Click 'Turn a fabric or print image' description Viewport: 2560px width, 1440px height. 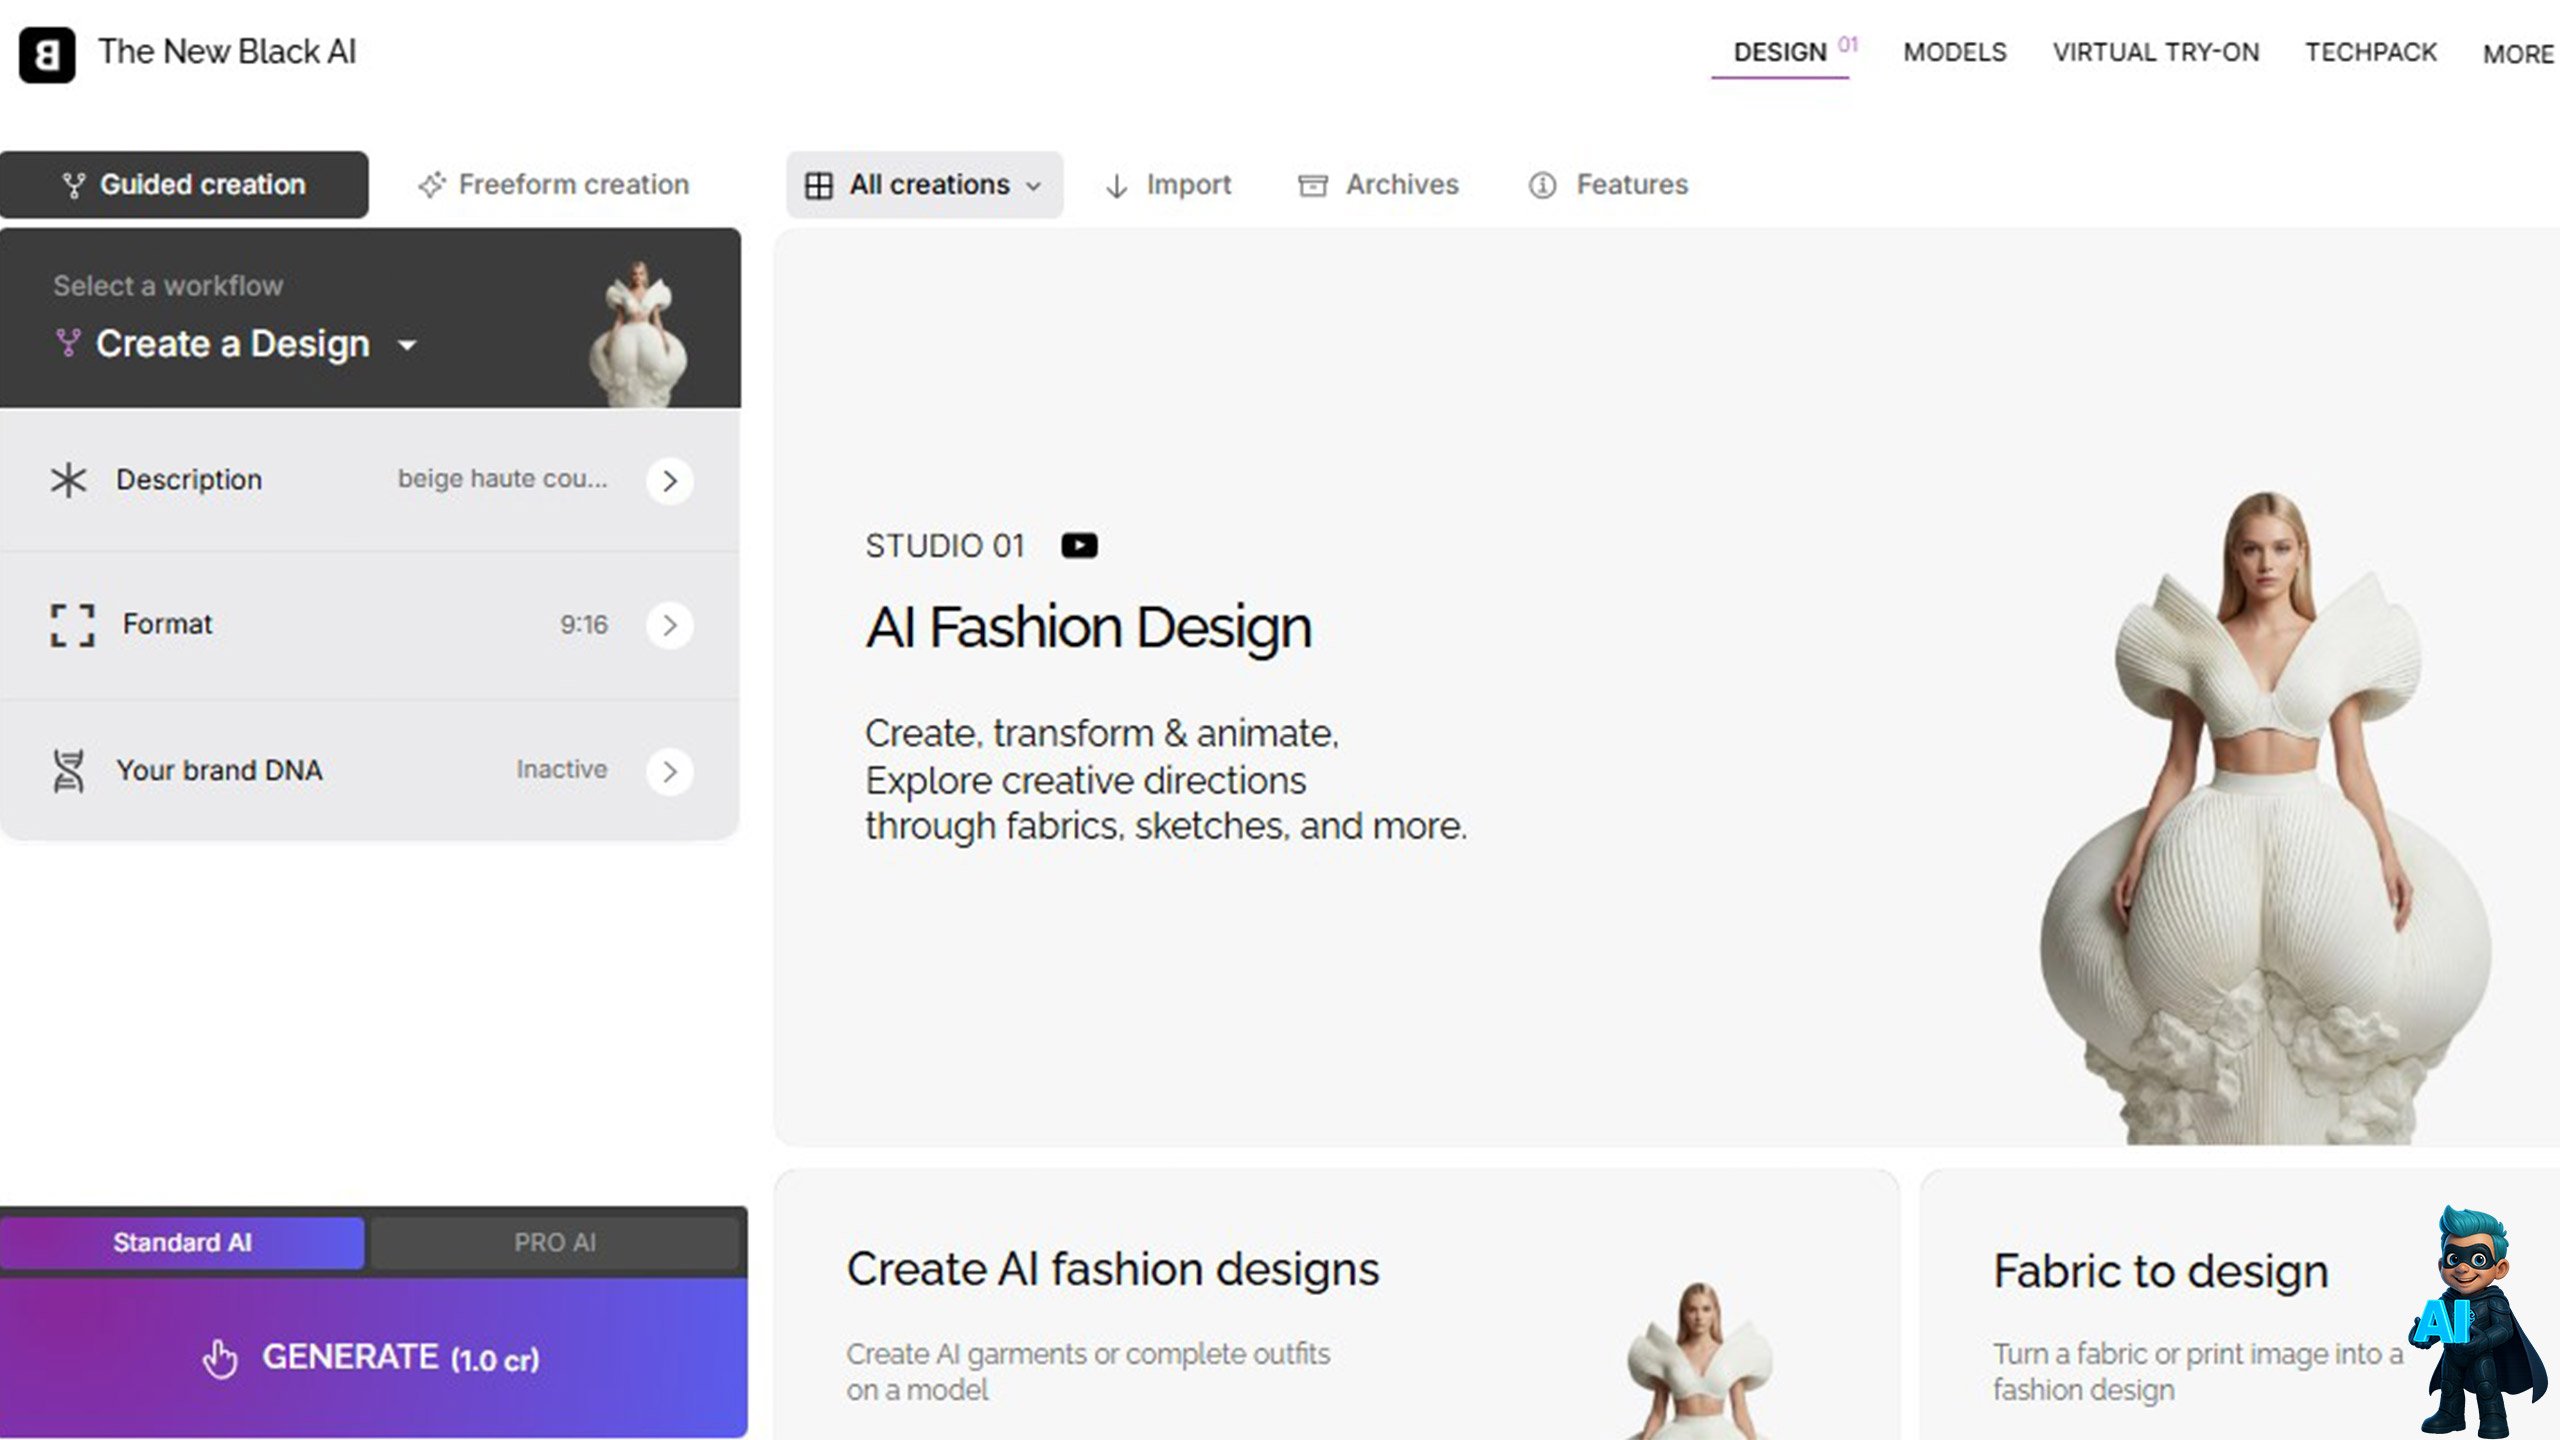tap(2198, 1372)
